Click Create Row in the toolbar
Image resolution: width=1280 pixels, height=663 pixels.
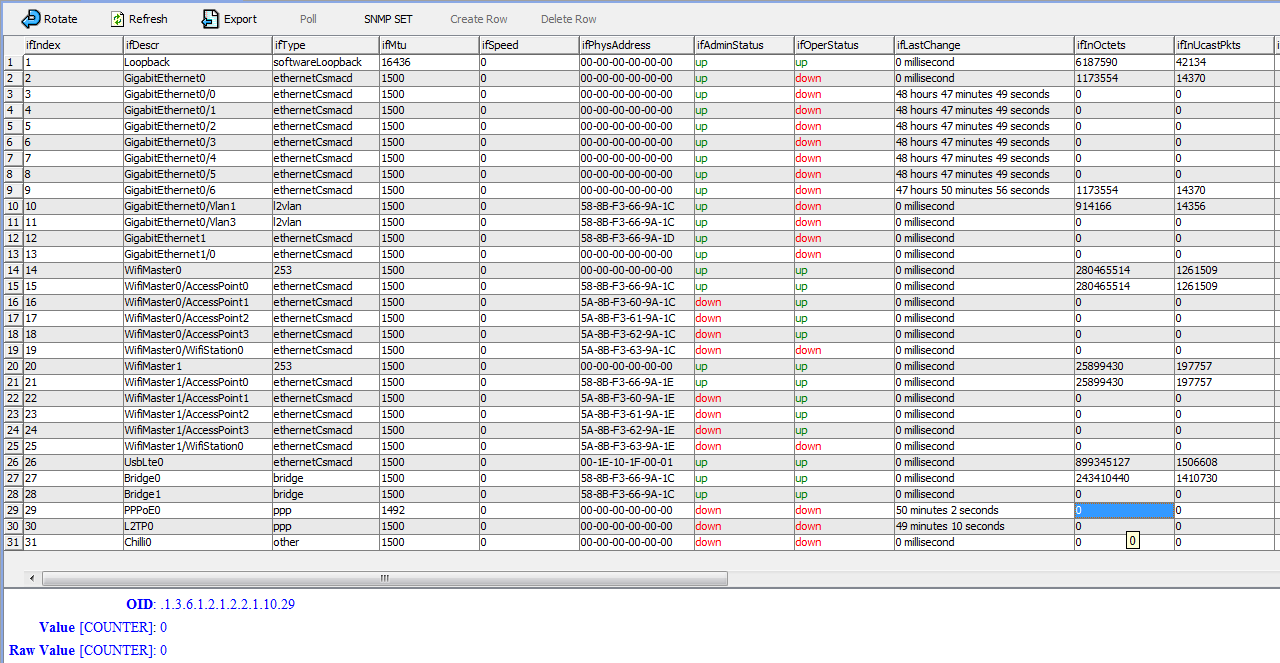(x=478, y=18)
